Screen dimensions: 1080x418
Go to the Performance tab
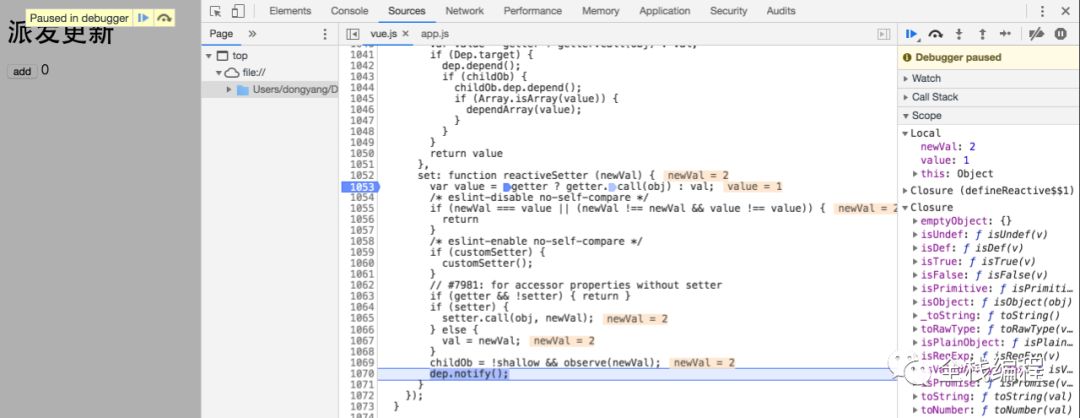point(532,11)
